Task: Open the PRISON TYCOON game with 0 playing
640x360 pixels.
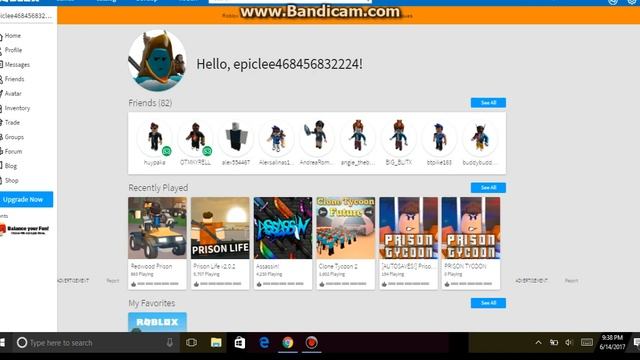Action: pyautogui.click(x=471, y=228)
